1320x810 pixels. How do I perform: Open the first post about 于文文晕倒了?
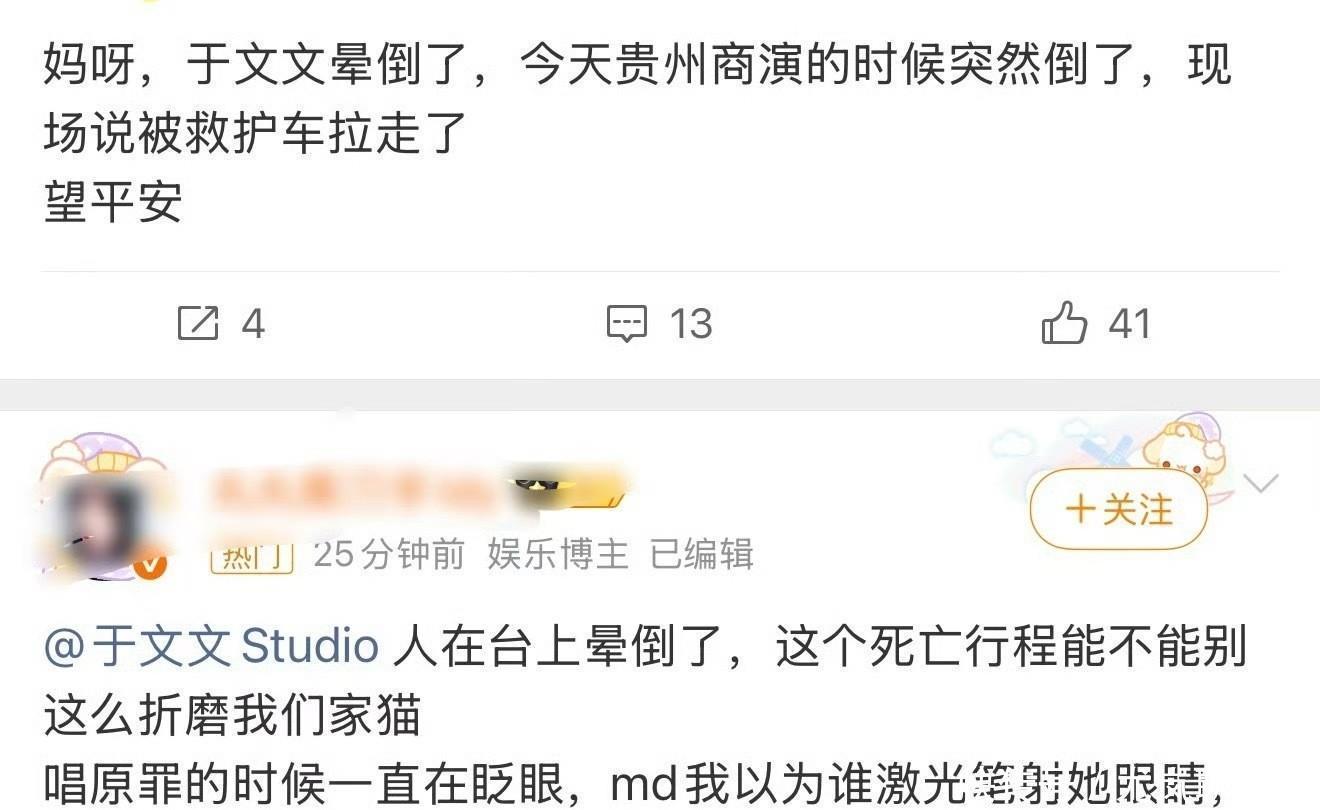point(637,134)
